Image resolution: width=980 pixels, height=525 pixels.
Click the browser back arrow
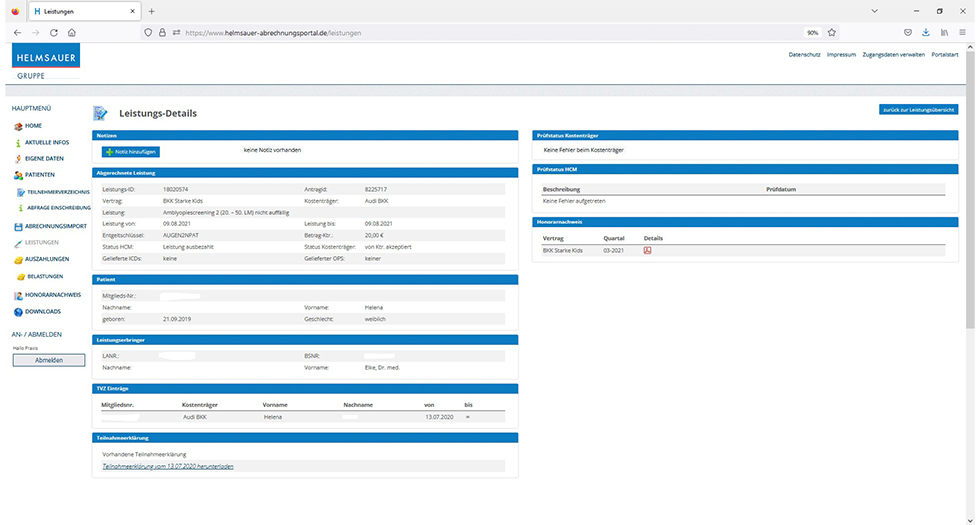18,32
